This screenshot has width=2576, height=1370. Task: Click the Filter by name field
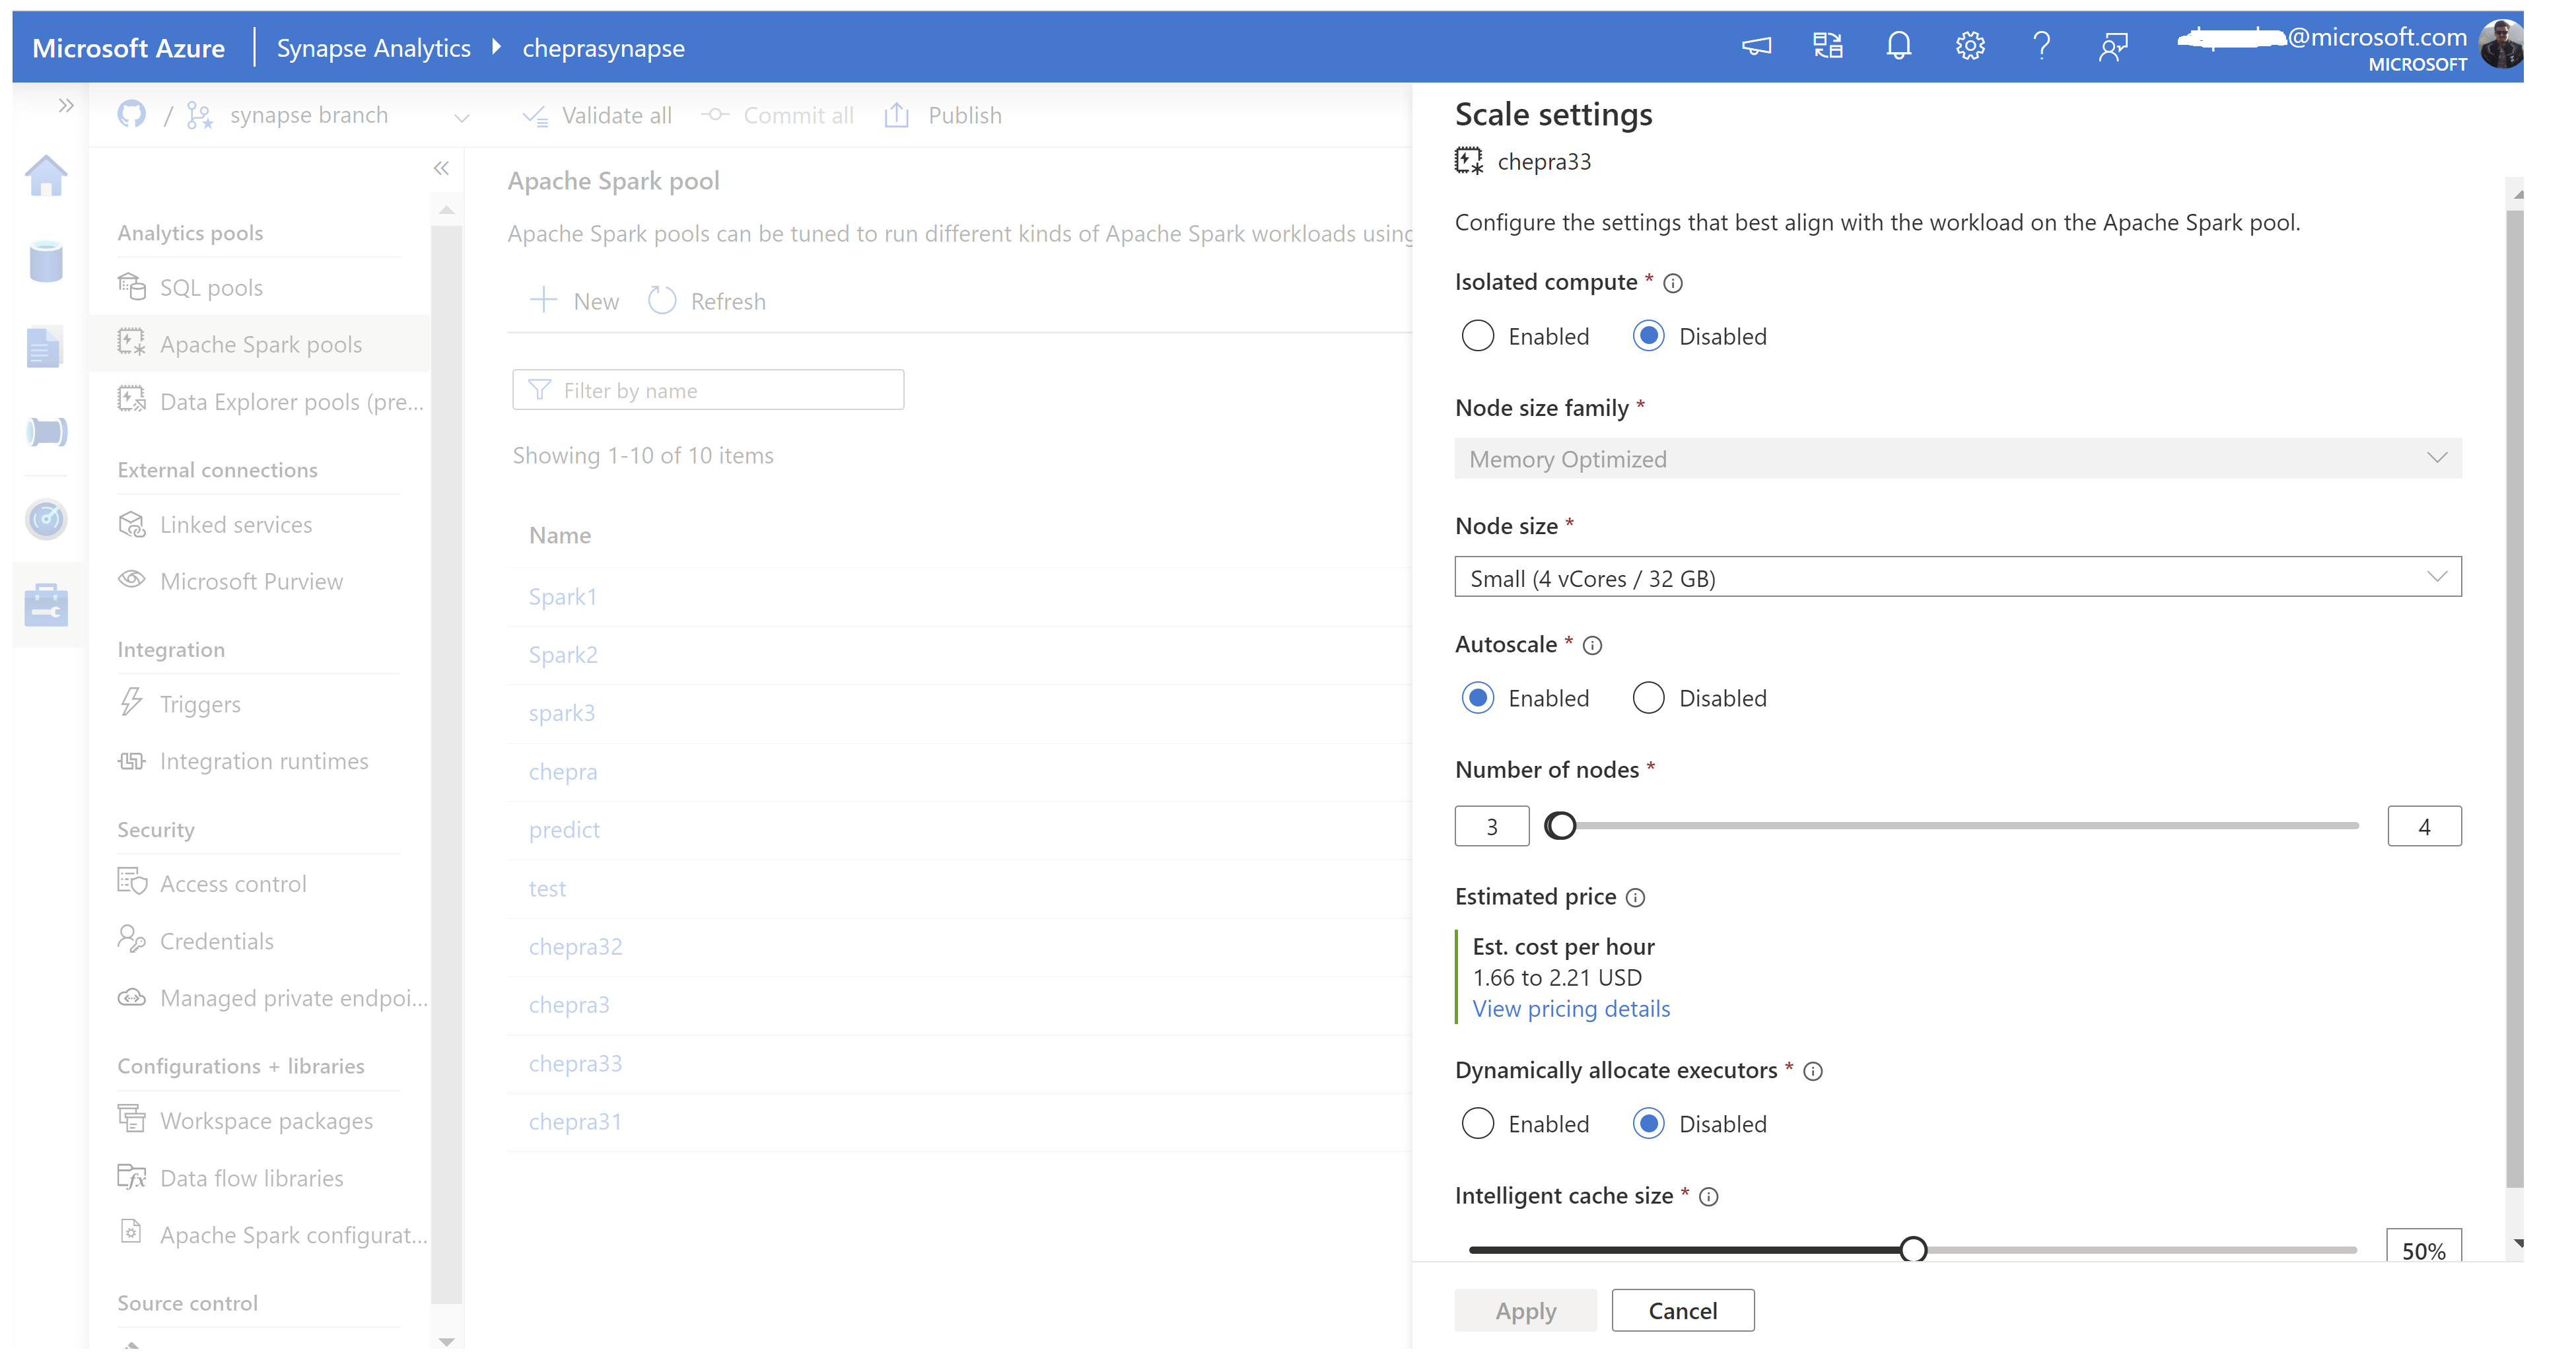(x=708, y=390)
